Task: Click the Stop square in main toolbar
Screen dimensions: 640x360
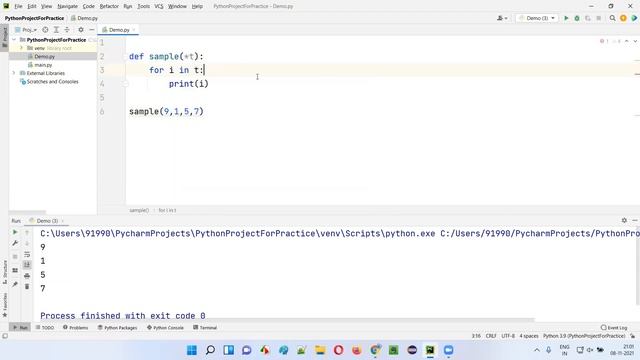Action: coord(598,18)
